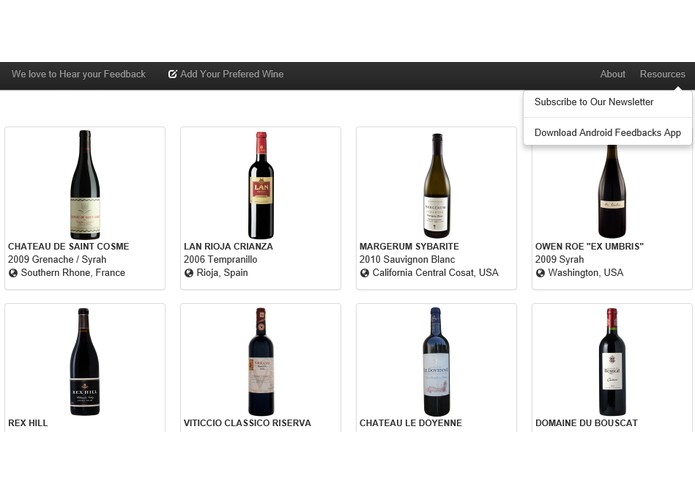Open the About nav item
This screenshot has width=695, height=494.
[x=613, y=74]
